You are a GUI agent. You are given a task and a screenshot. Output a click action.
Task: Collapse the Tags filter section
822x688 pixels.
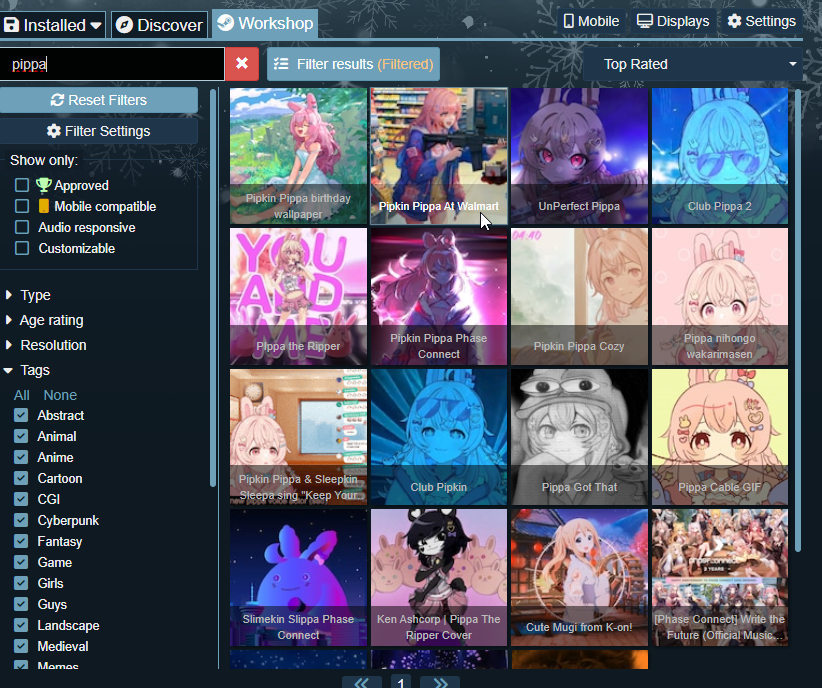coord(27,371)
